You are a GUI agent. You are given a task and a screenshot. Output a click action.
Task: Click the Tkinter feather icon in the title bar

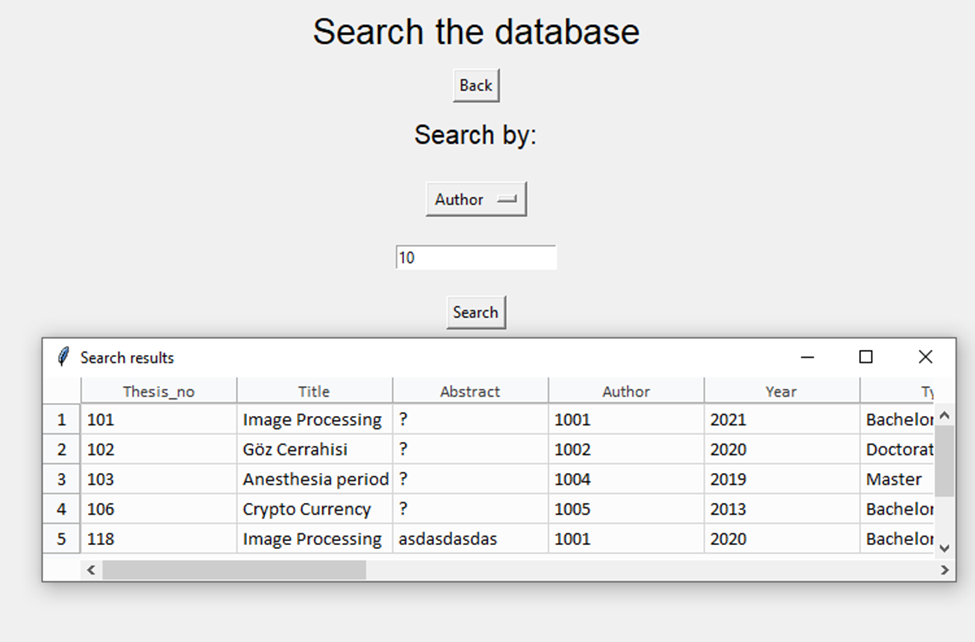(x=63, y=357)
